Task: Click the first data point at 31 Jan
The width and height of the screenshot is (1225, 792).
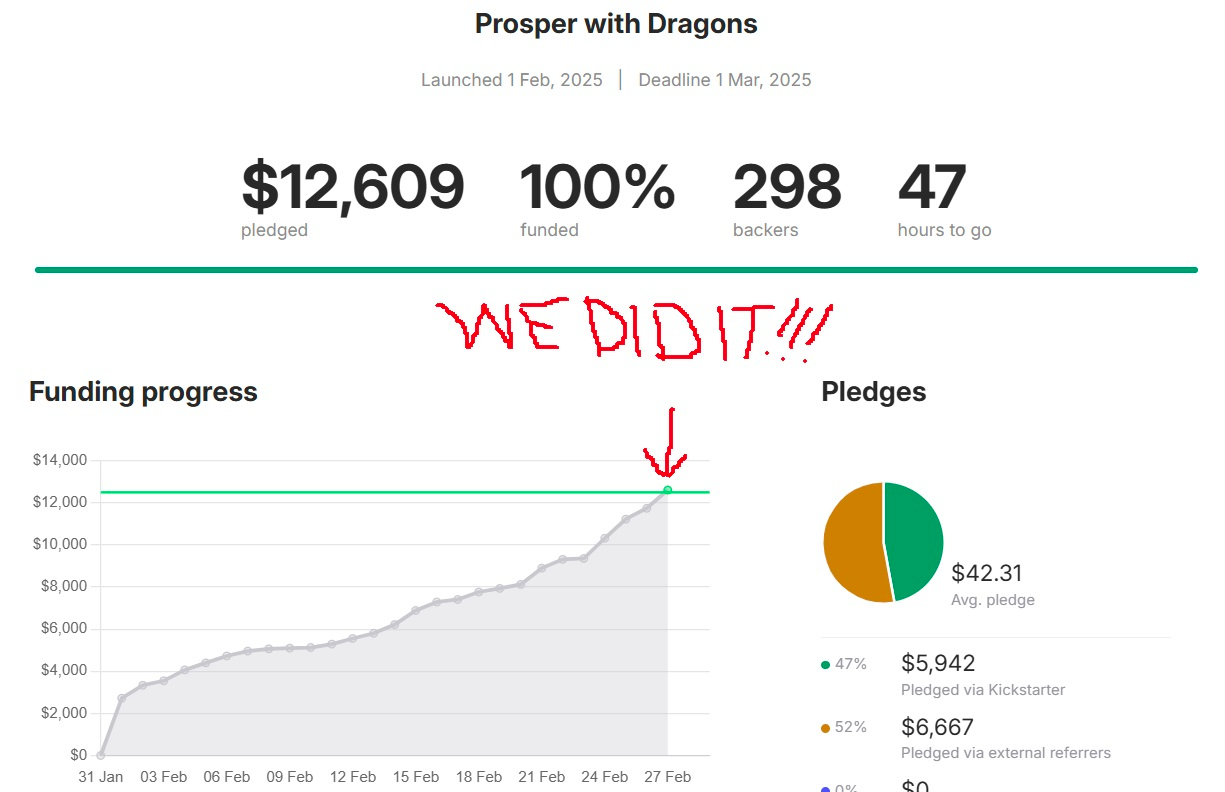Action: 101,755
